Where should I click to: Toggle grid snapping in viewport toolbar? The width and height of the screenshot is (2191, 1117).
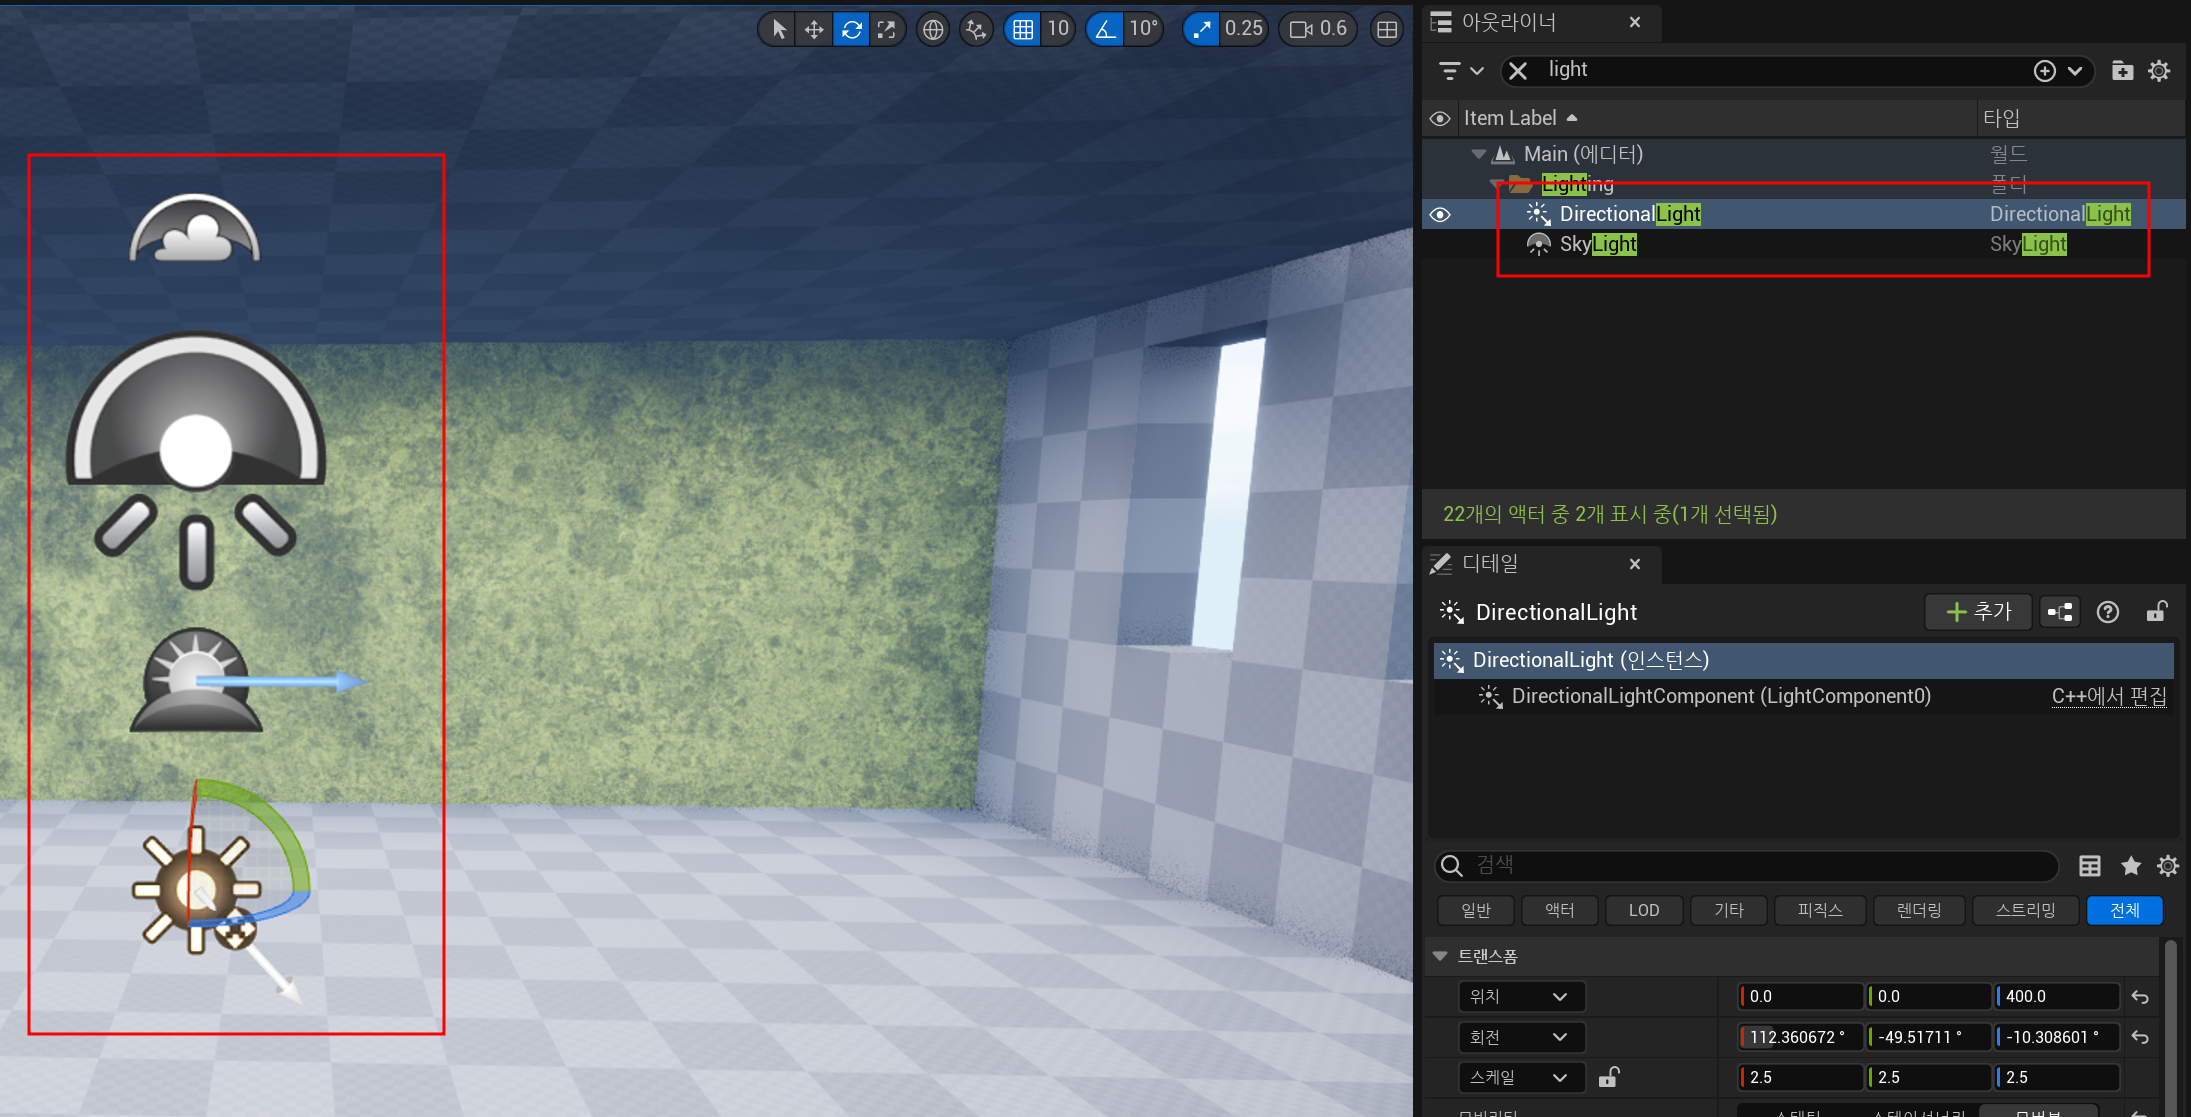pyautogui.click(x=1023, y=29)
